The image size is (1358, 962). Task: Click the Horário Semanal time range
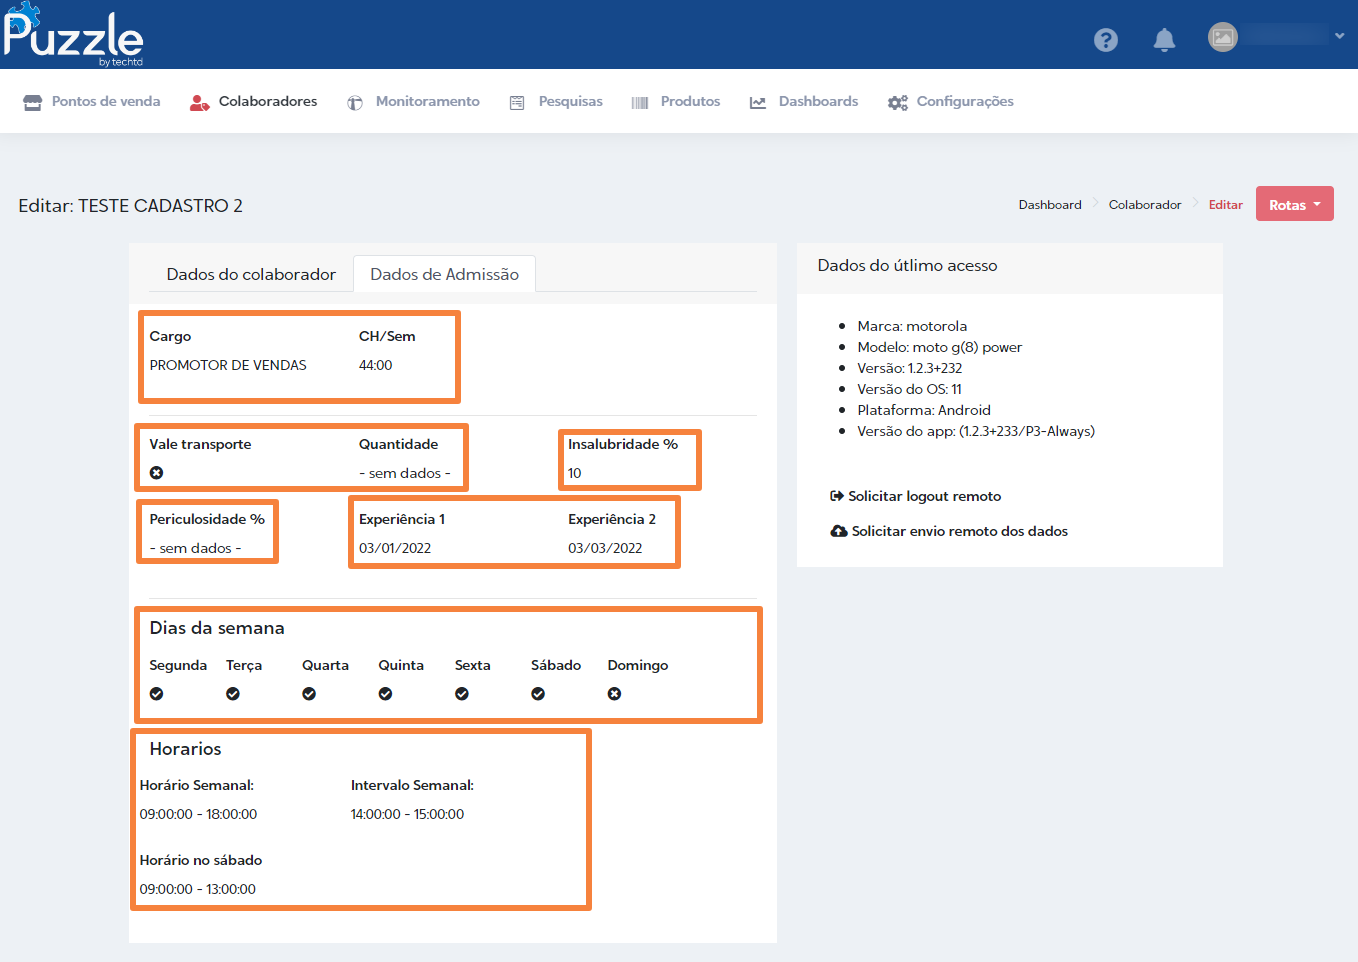[198, 814]
